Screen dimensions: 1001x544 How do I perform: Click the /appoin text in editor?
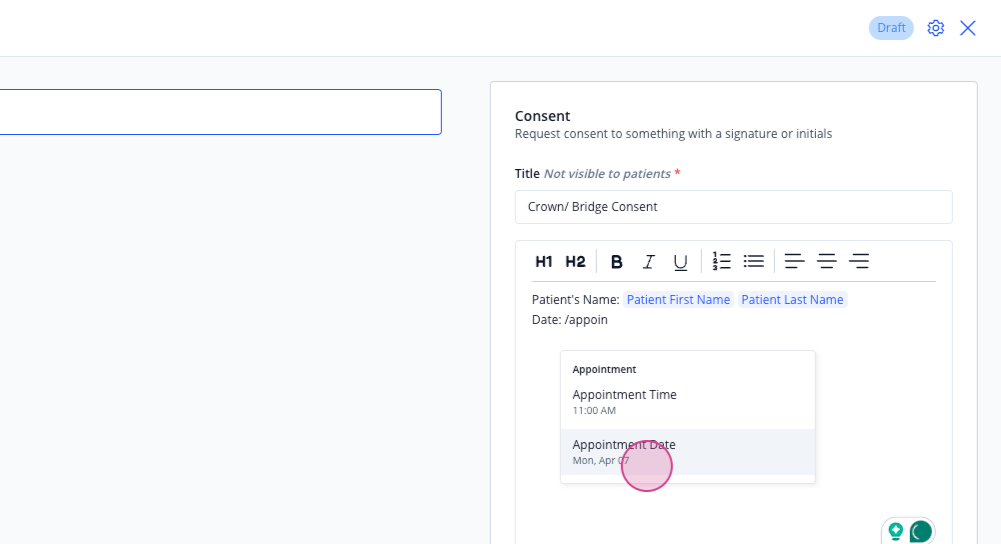click(x=586, y=320)
